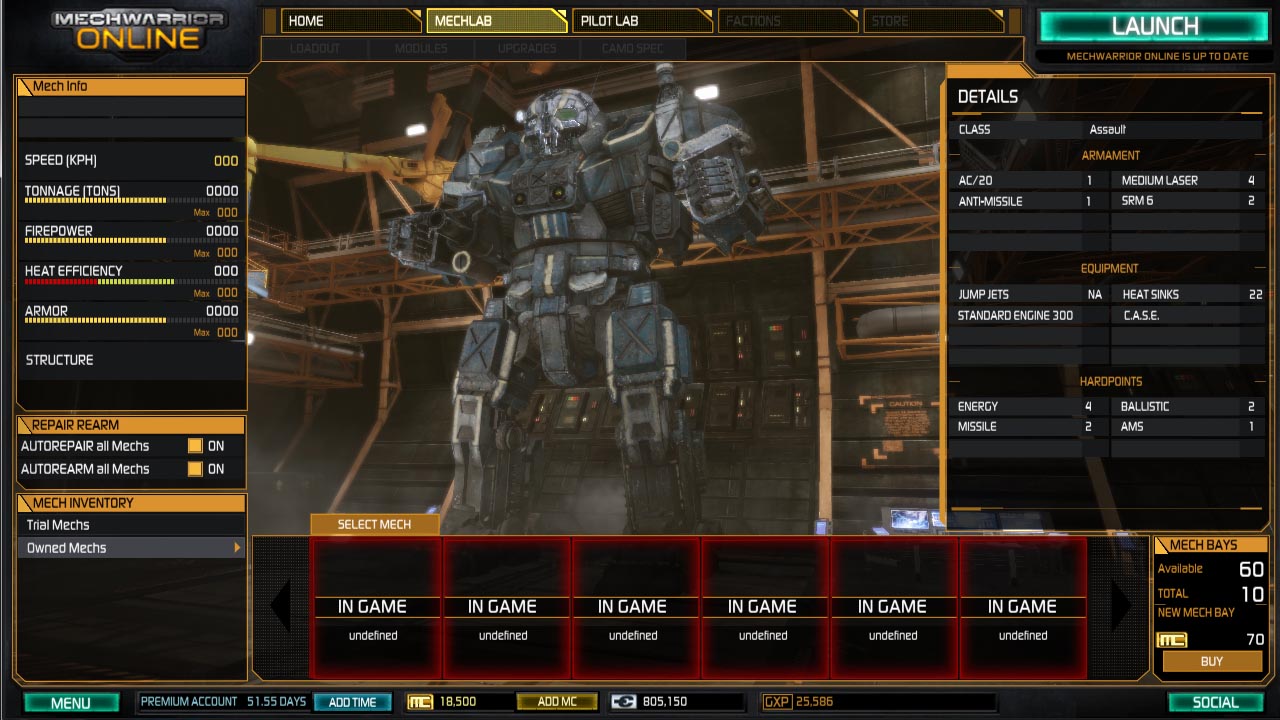Click the STRUCTURE stat label

tap(59, 360)
